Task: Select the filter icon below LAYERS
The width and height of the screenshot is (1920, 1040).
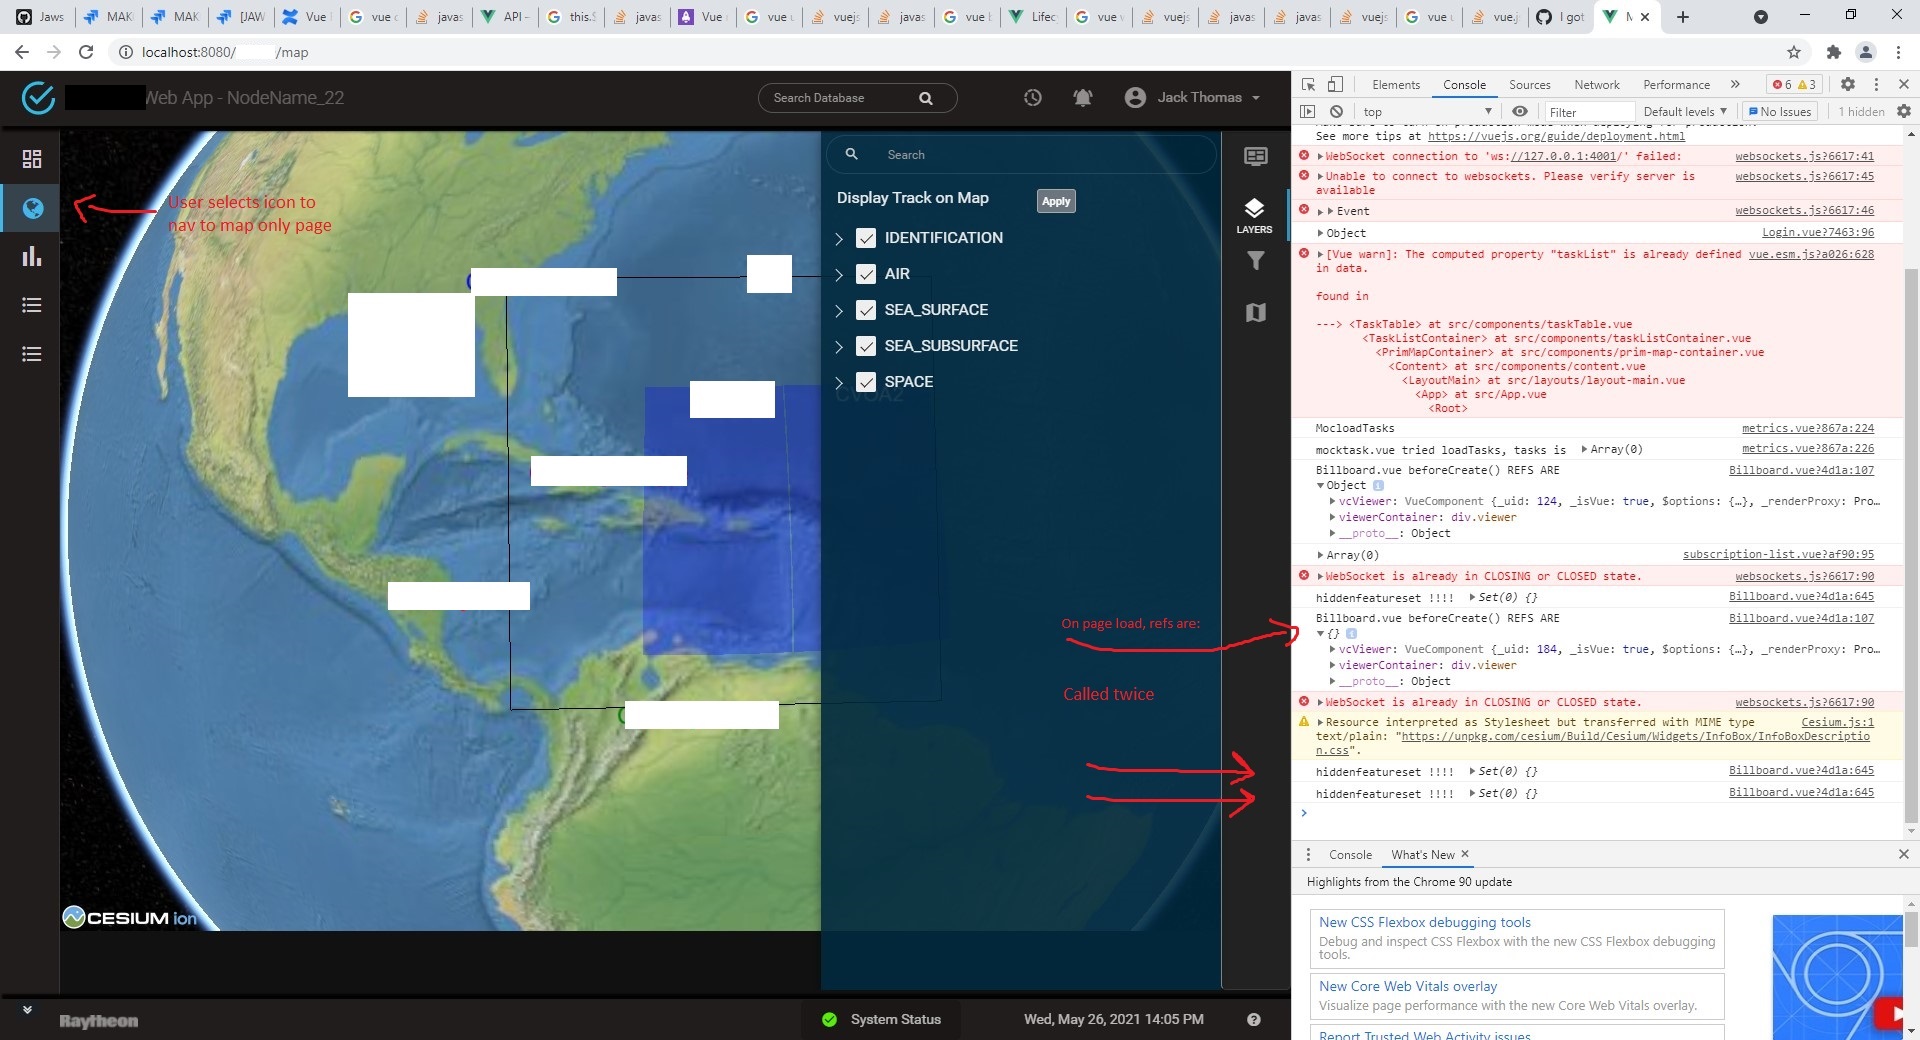Action: [1255, 261]
